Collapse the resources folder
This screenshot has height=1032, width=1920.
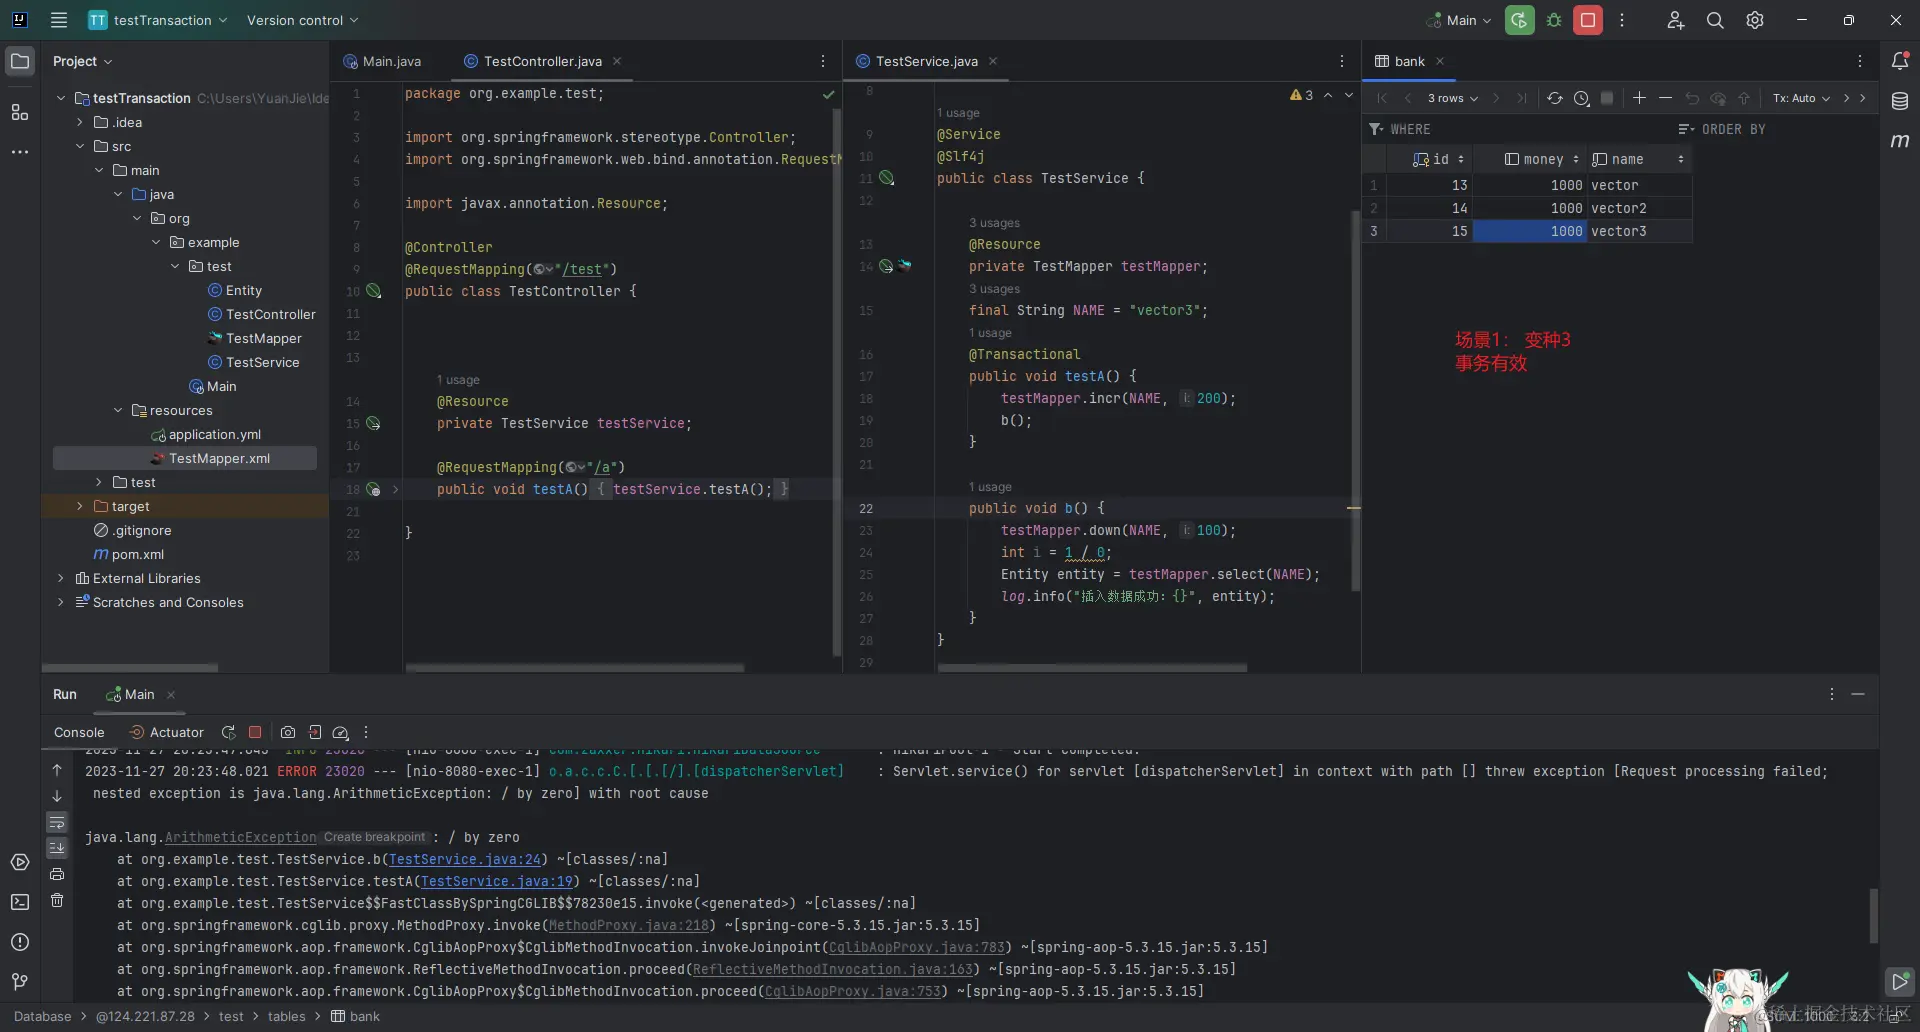[118, 410]
